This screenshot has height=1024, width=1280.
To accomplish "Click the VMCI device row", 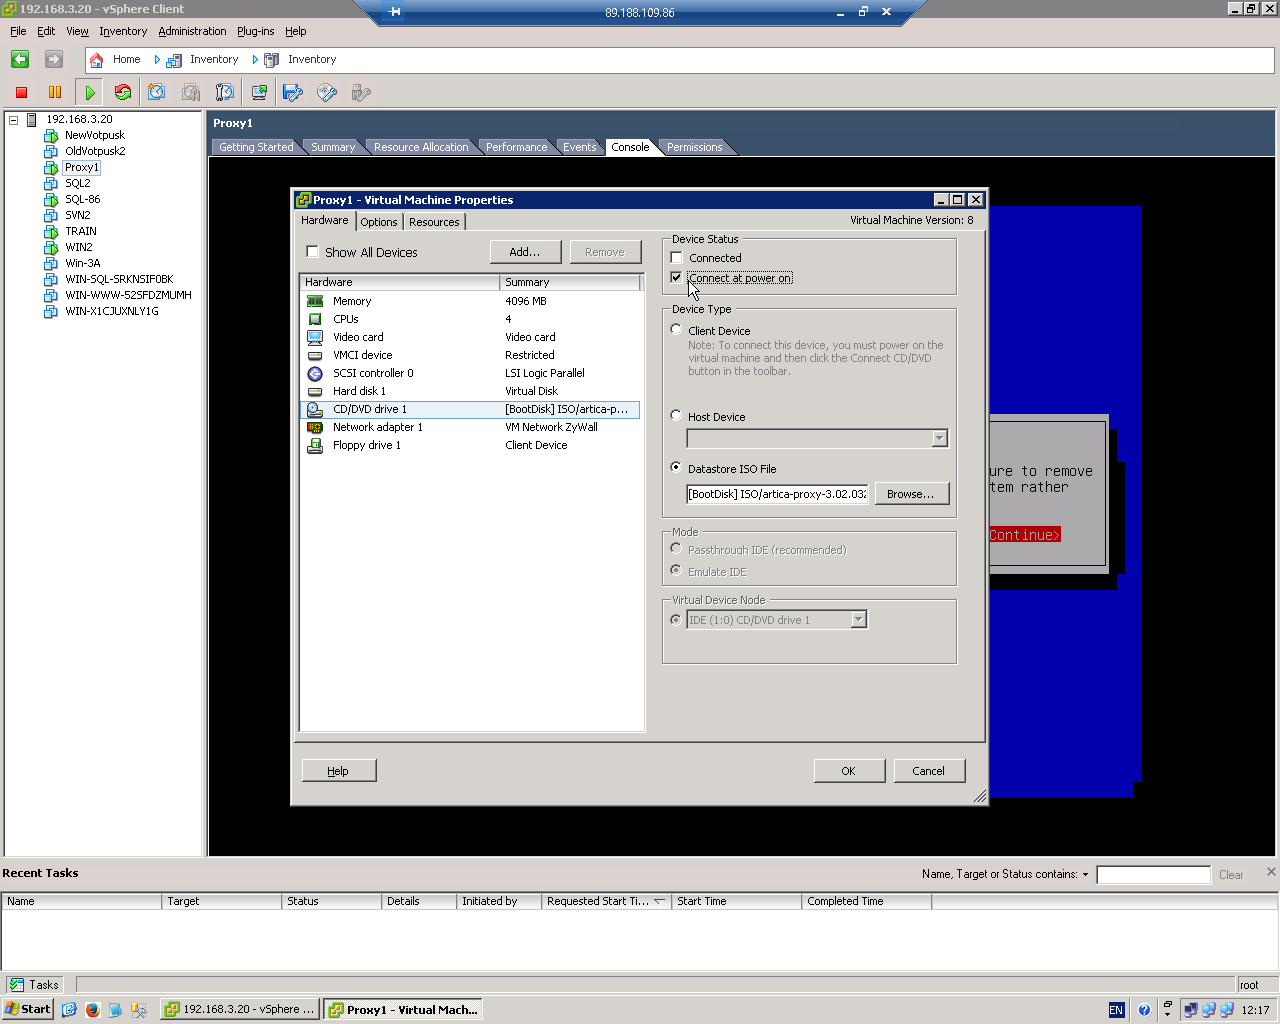I will pyautogui.click(x=470, y=355).
